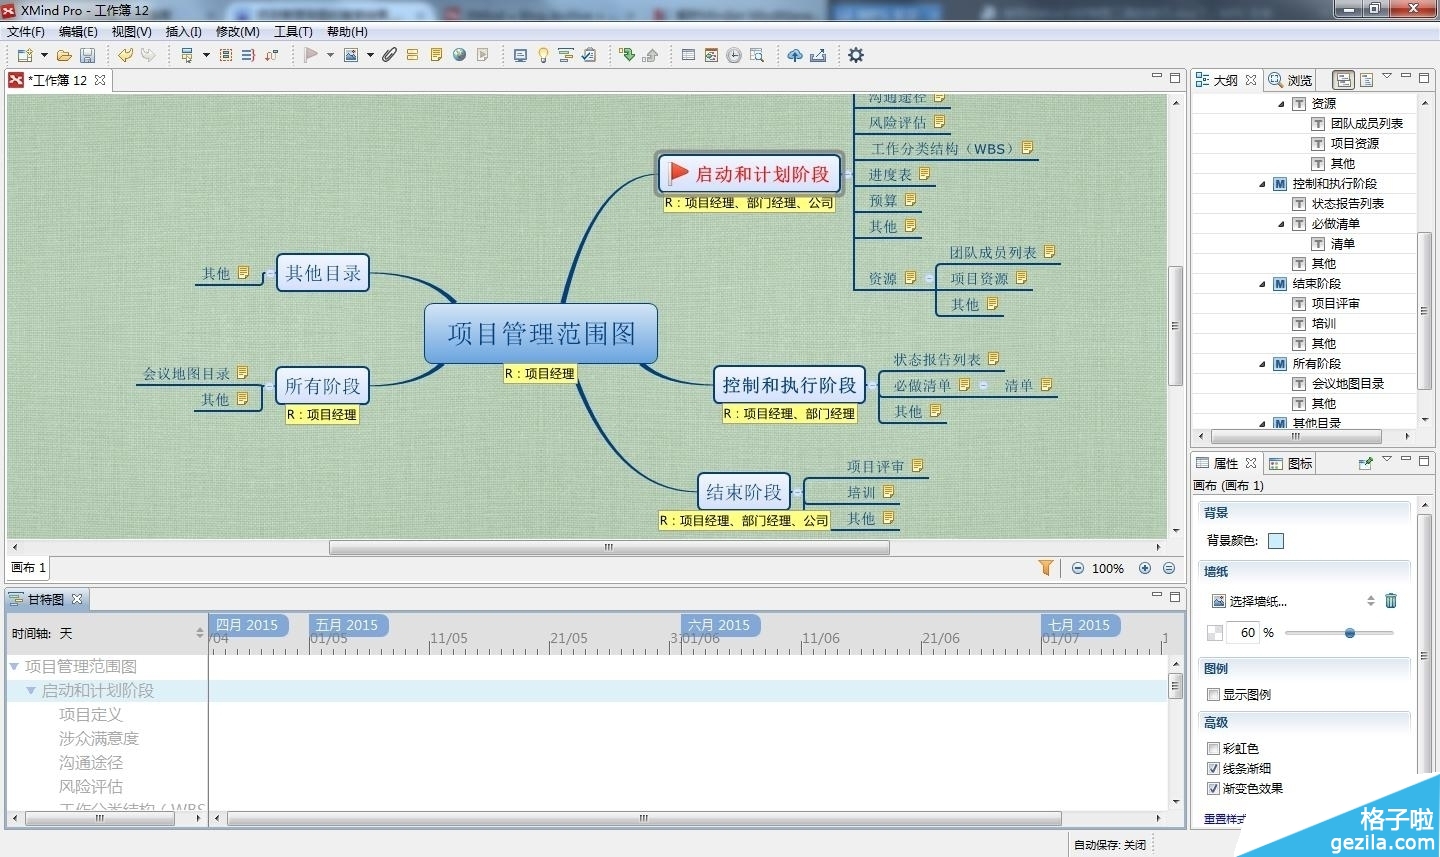This screenshot has width=1440, height=857.
Task: Save the workbook with the floppy icon
Action: click(x=88, y=55)
